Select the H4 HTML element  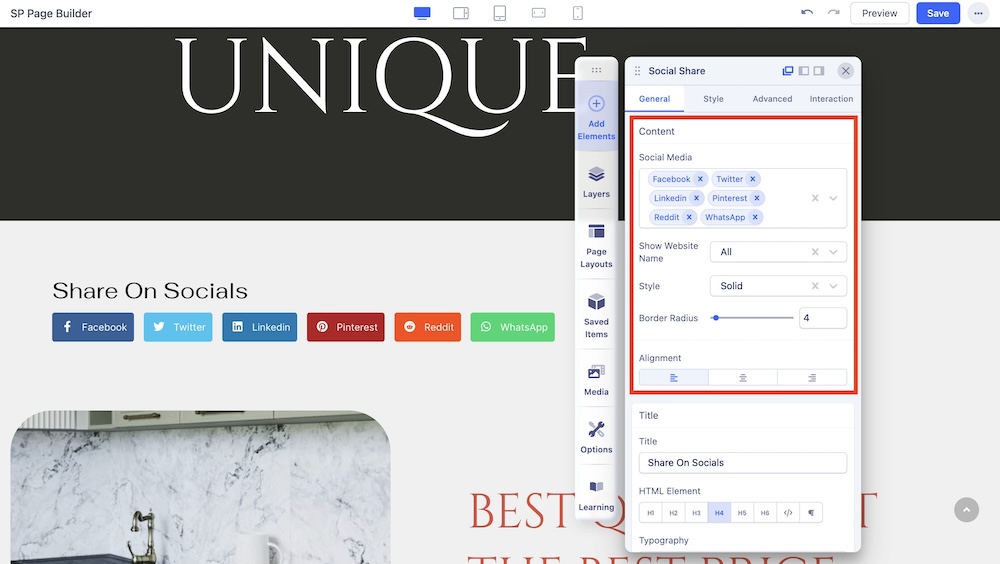(719, 513)
